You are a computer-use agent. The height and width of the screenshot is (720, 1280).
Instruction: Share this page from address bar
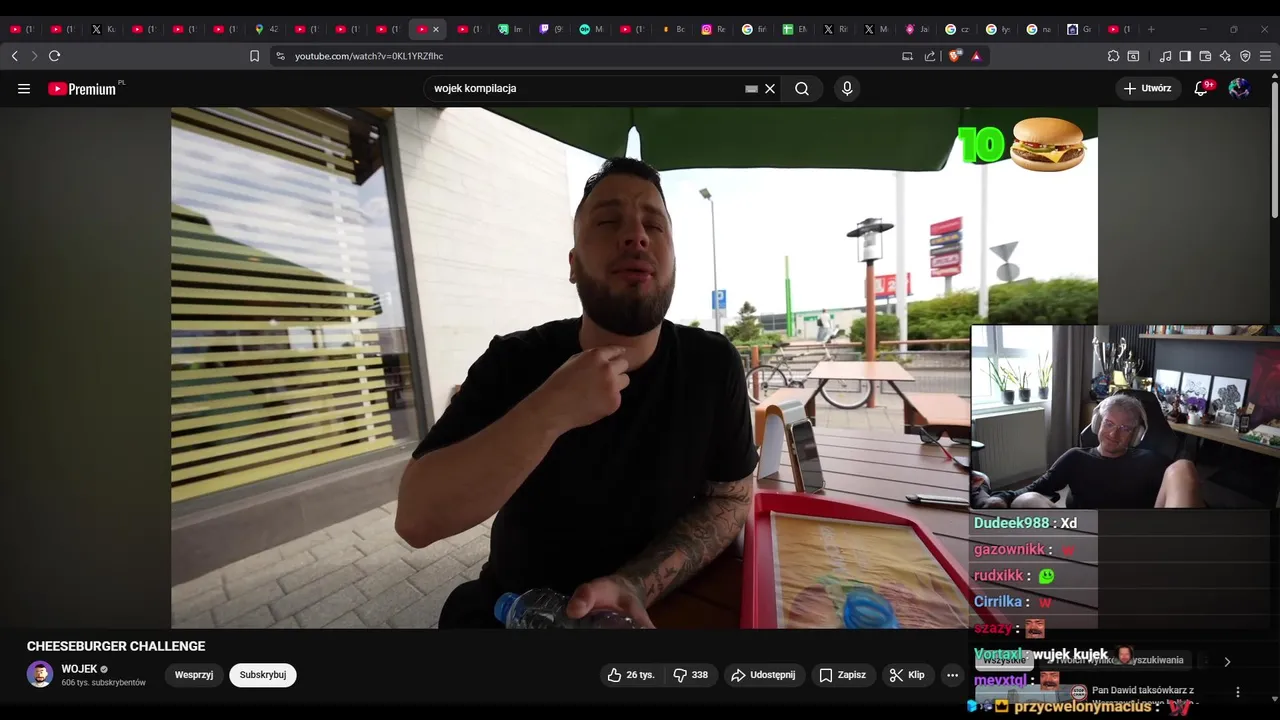pyautogui.click(x=930, y=56)
